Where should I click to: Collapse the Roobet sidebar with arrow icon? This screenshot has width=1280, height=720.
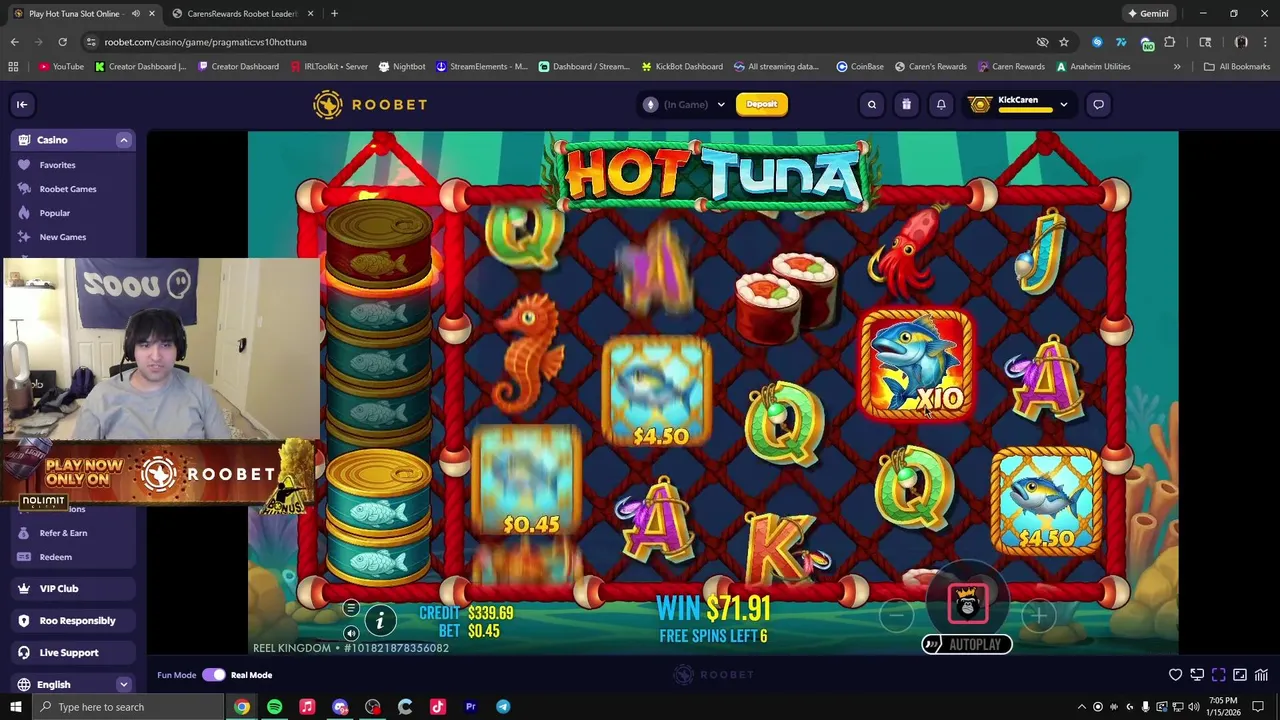coord(22,104)
